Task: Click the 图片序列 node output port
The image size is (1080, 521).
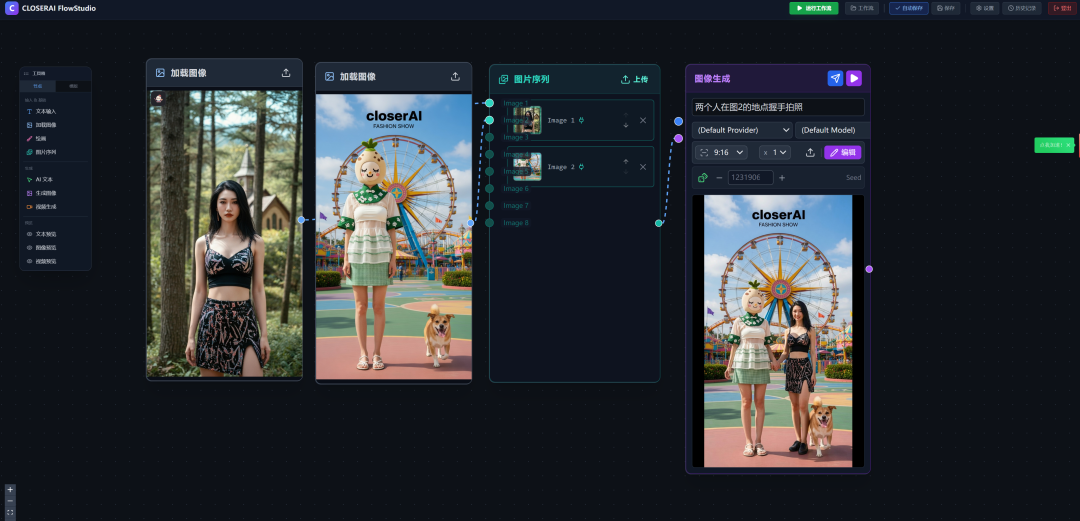Action: point(658,223)
